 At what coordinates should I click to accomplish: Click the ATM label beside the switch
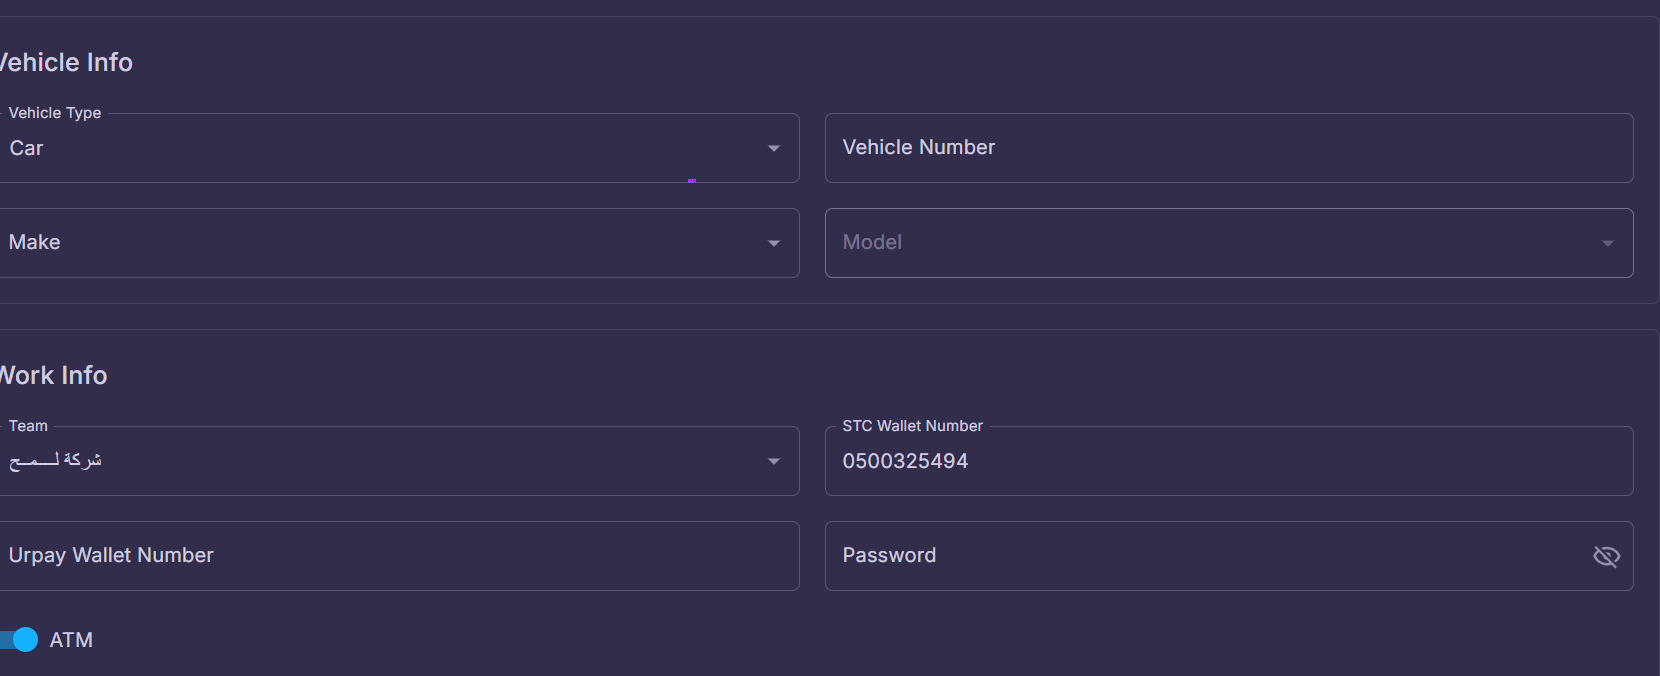click(x=71, y=640)
